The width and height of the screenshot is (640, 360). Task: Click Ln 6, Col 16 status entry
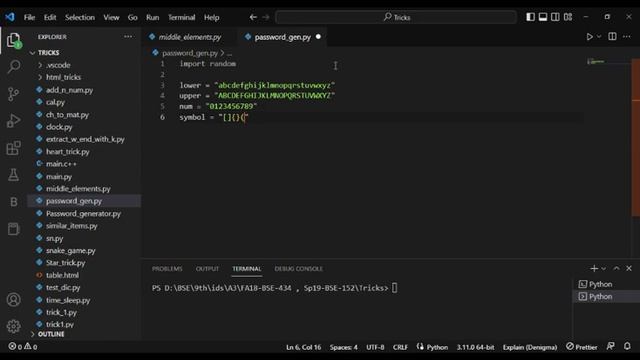coord(303,347)
